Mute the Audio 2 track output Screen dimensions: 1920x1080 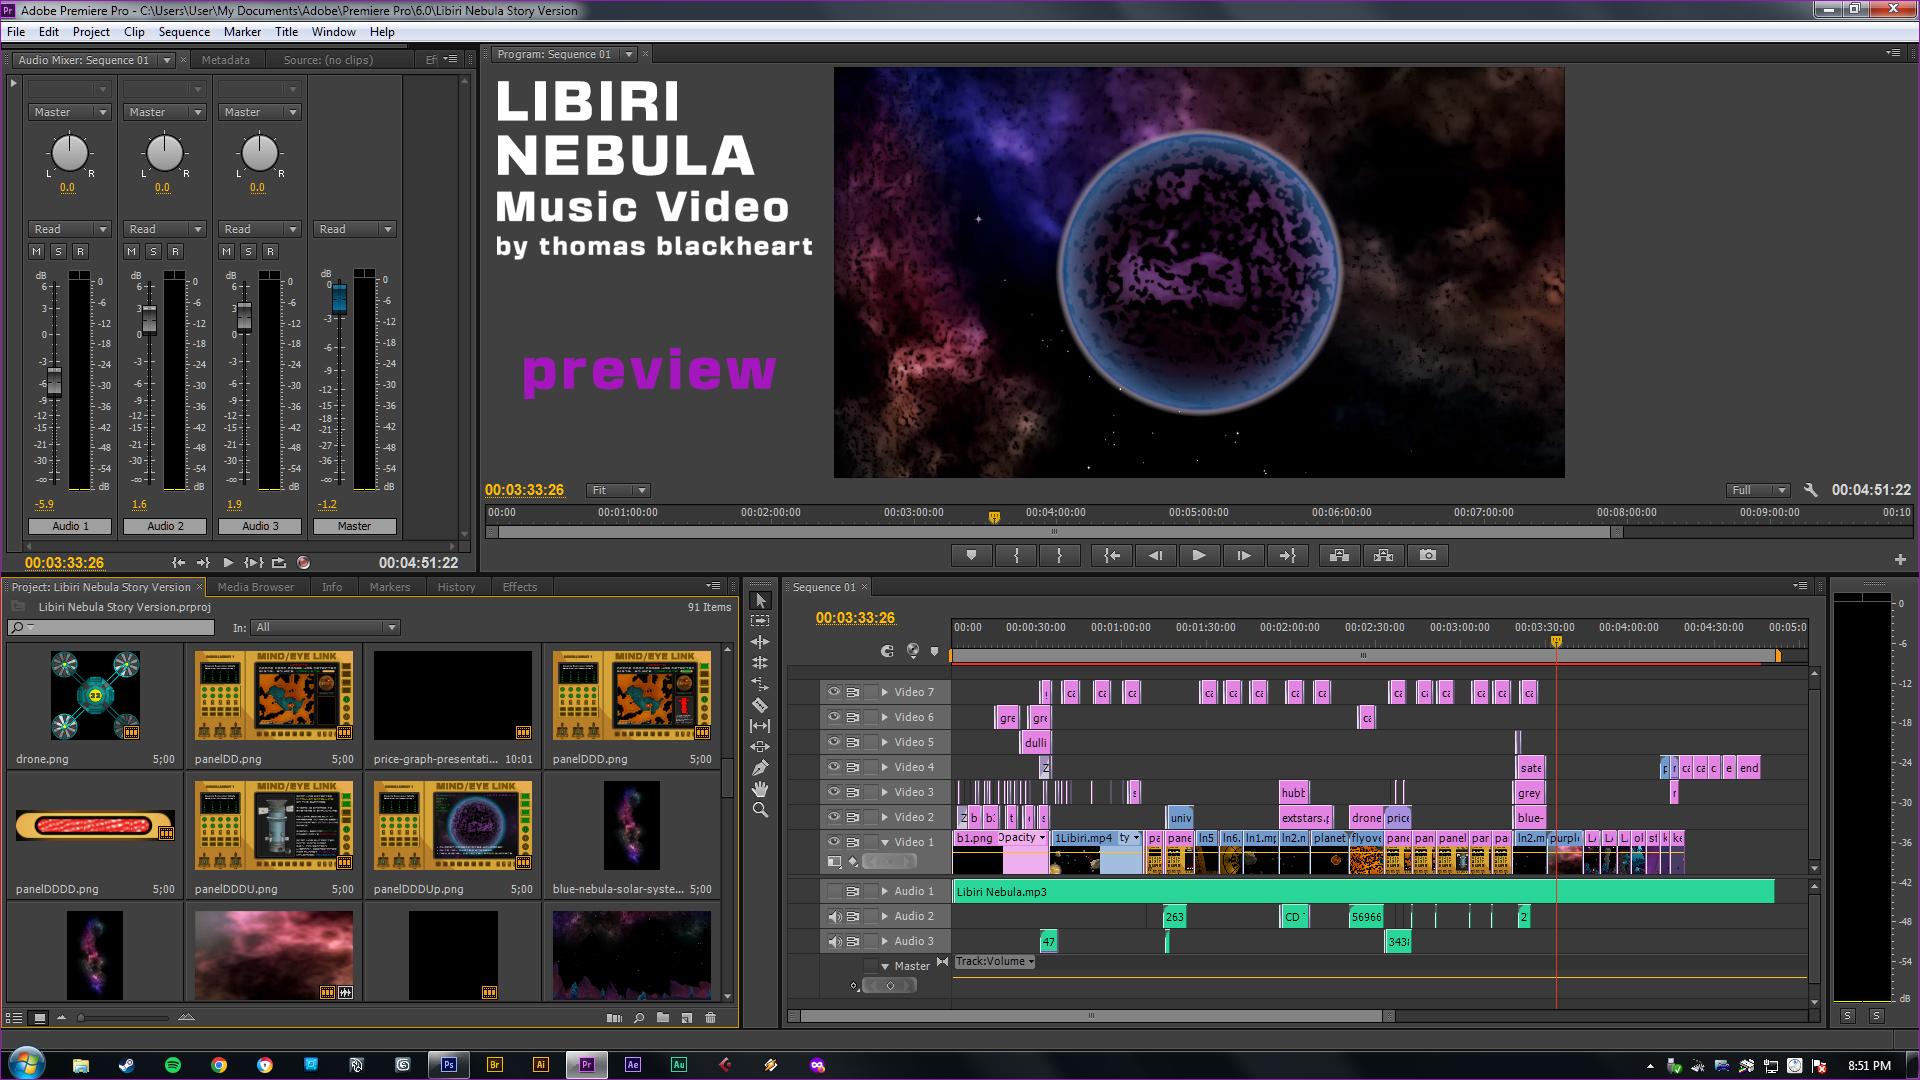click(833, 916)
